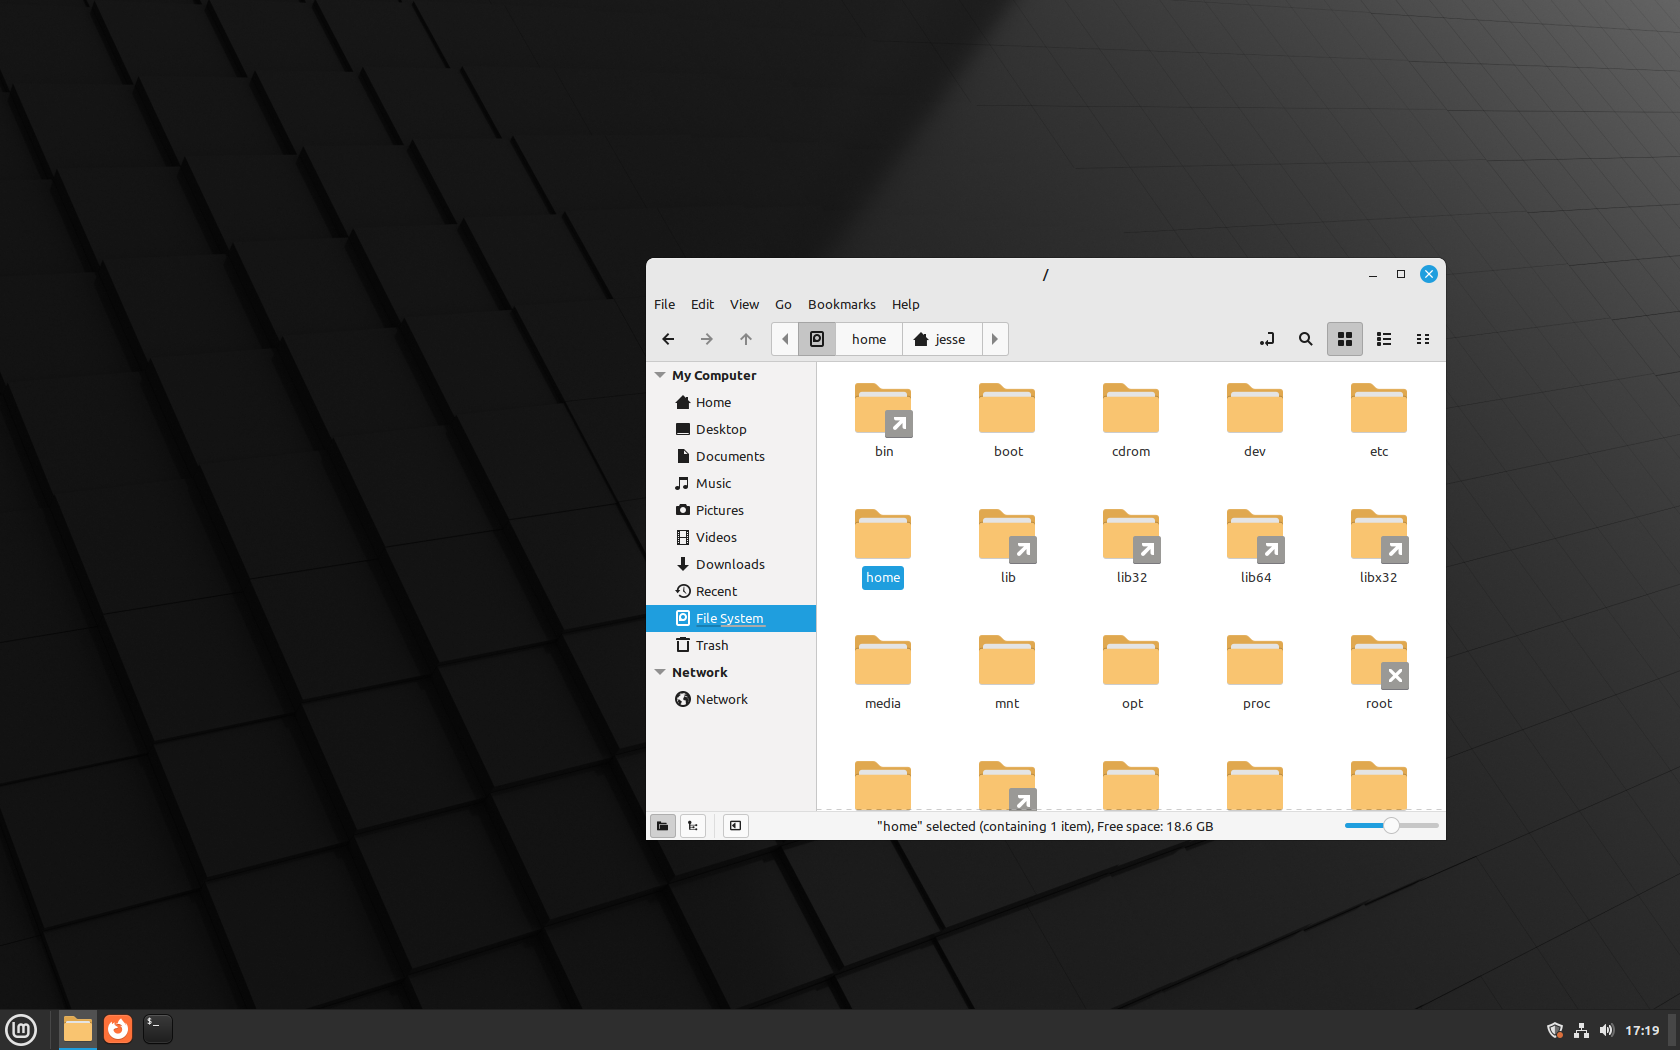
Task: Select the etc folder icon
Action: pyautogui.click(x=1379, y=408)
